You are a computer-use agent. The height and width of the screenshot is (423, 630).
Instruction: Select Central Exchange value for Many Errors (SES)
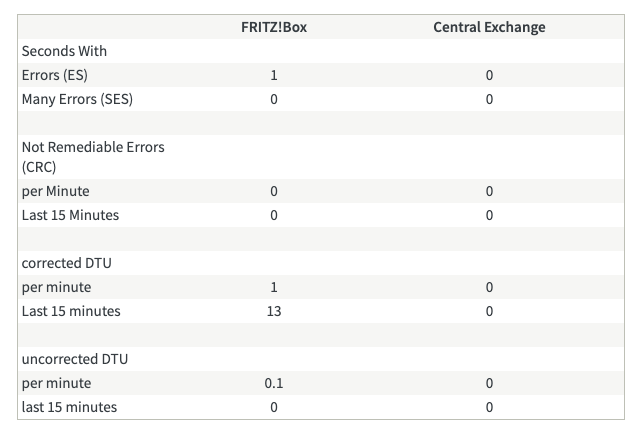[x=489, y=99]
